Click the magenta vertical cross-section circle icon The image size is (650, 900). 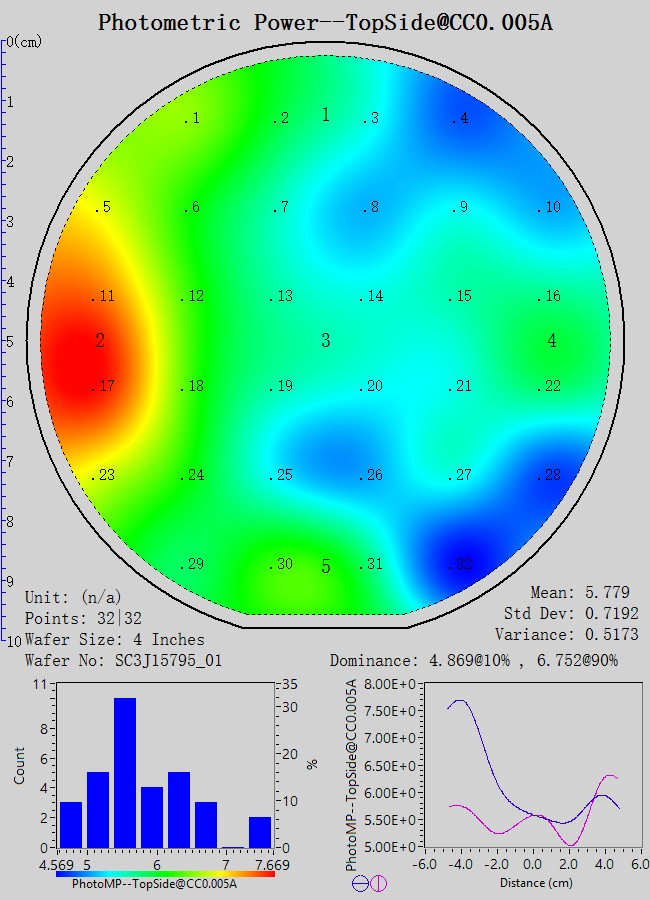click(378, 883)
